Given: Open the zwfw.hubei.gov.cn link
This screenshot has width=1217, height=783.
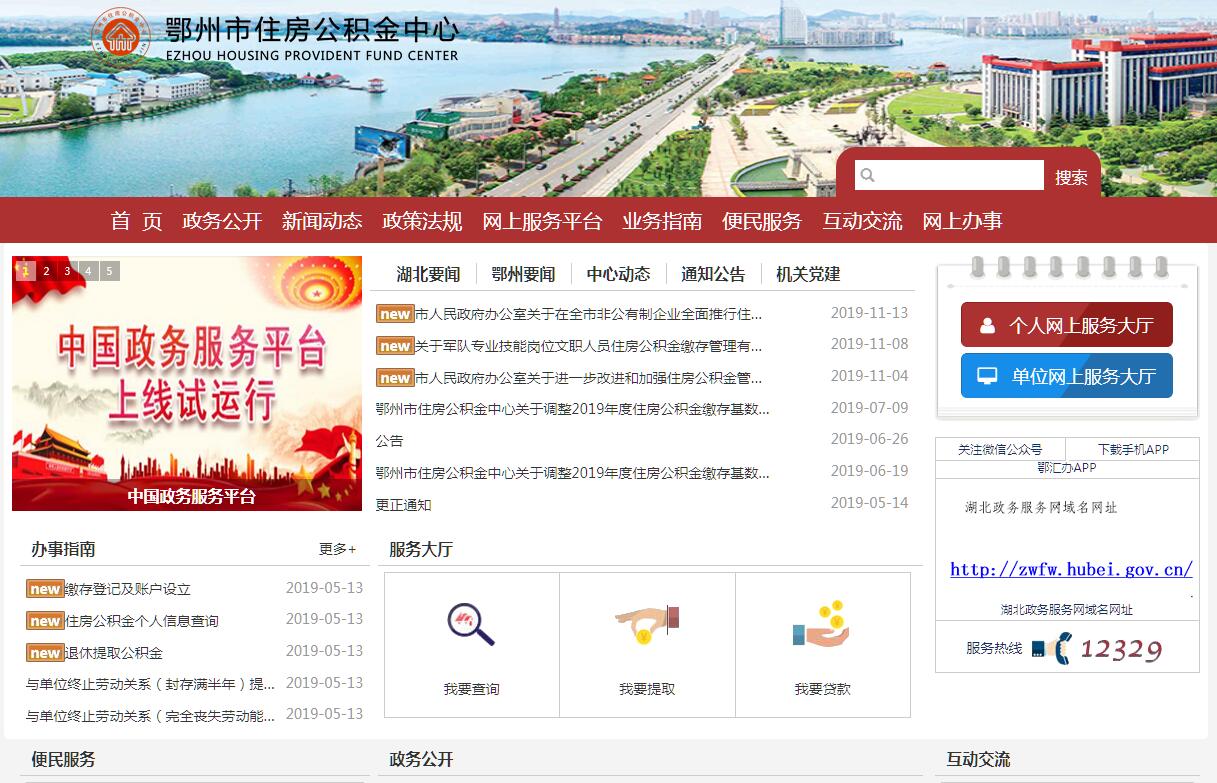Looking at the screenshot, I should click(x=1071, y=569).
